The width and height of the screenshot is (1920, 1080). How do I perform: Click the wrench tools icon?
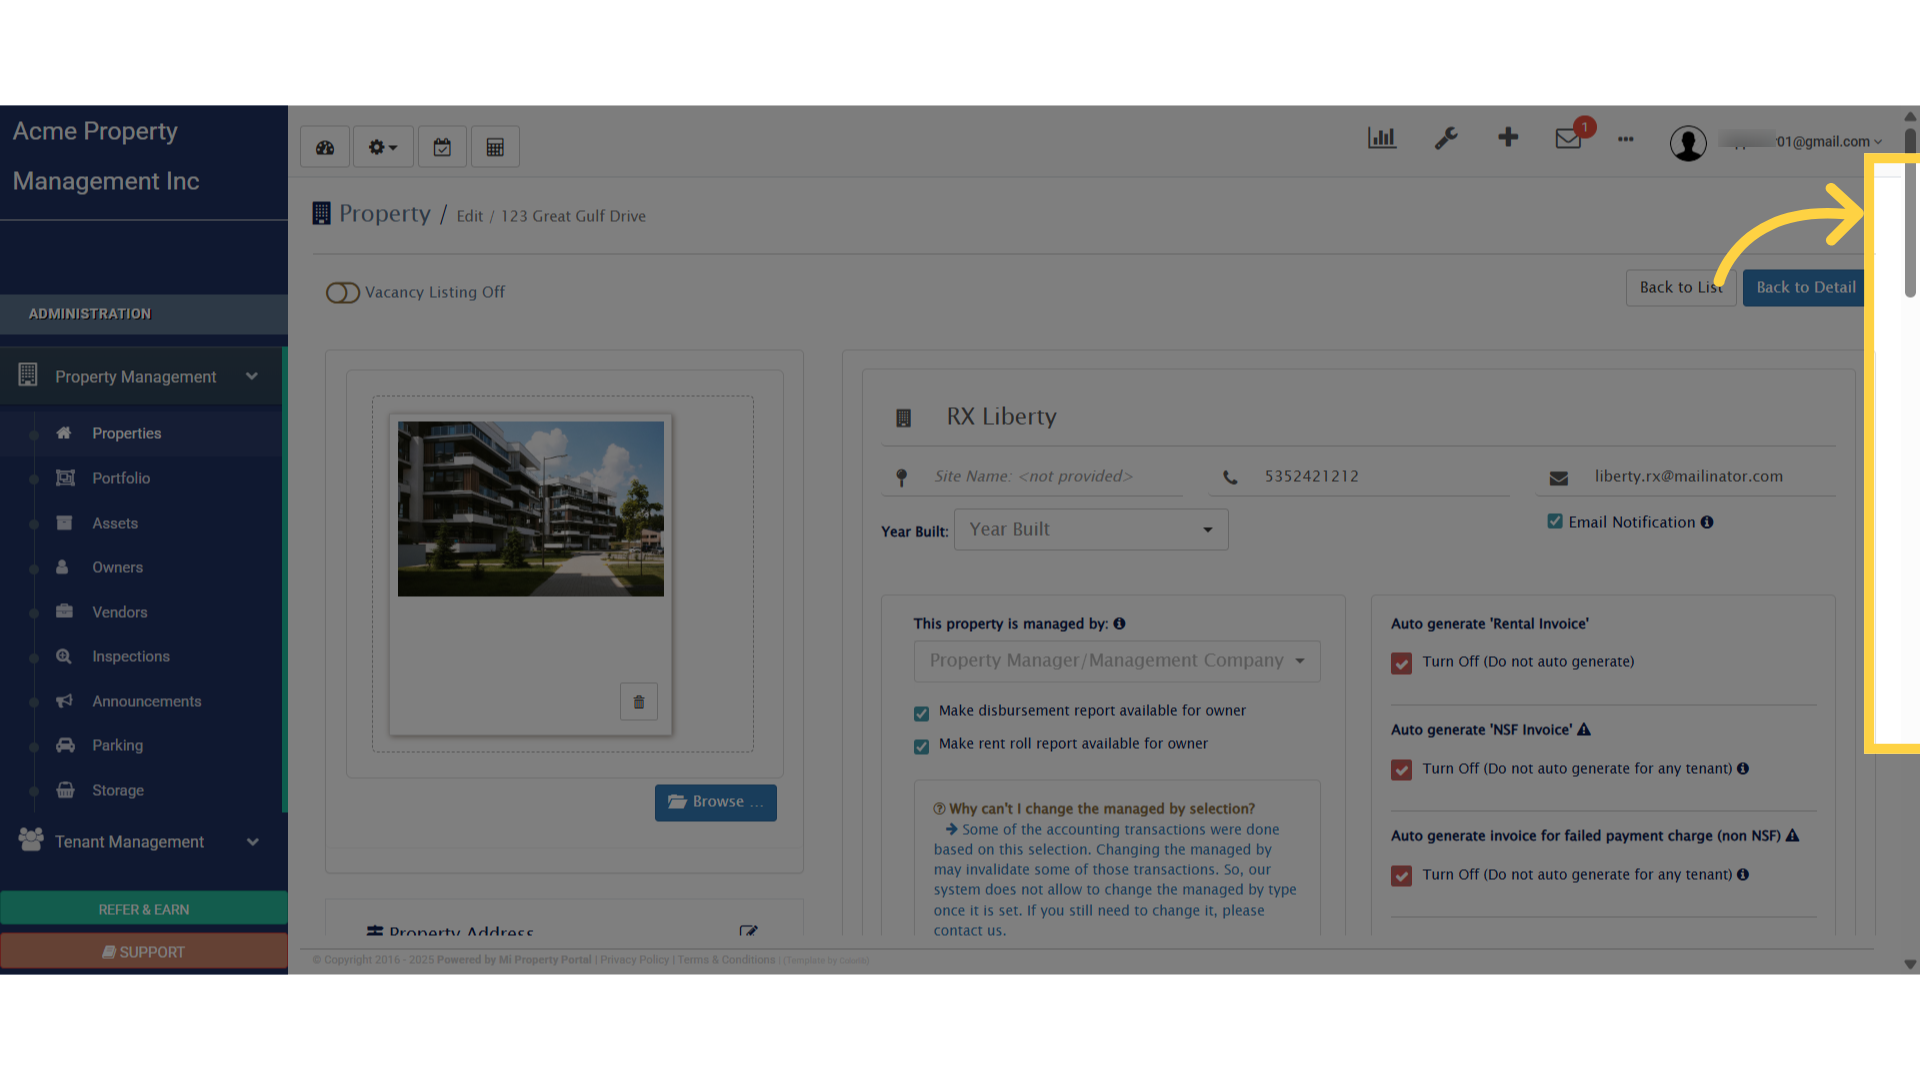(1446, 139)
